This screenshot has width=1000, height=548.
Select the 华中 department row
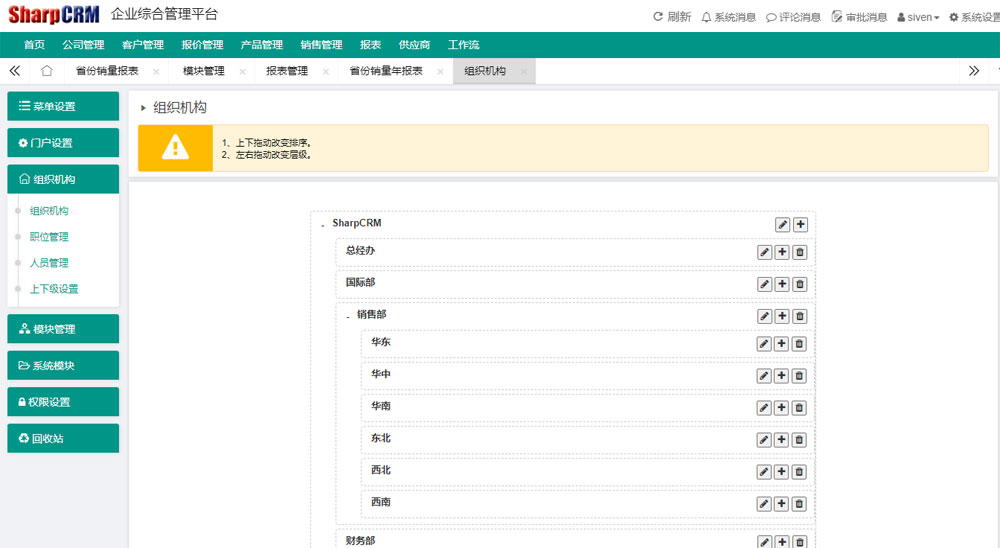pyautogui.click(x=550, y=375)
